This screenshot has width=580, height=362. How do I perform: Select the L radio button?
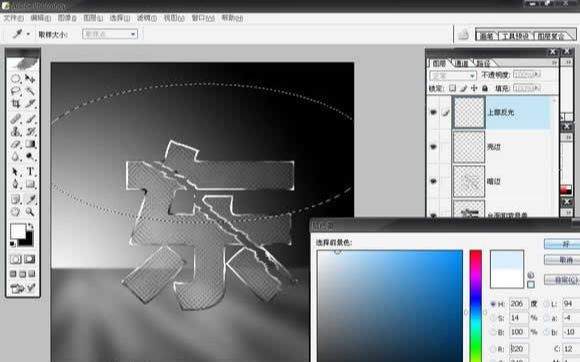pyautogui.click(x=547, y=304)
